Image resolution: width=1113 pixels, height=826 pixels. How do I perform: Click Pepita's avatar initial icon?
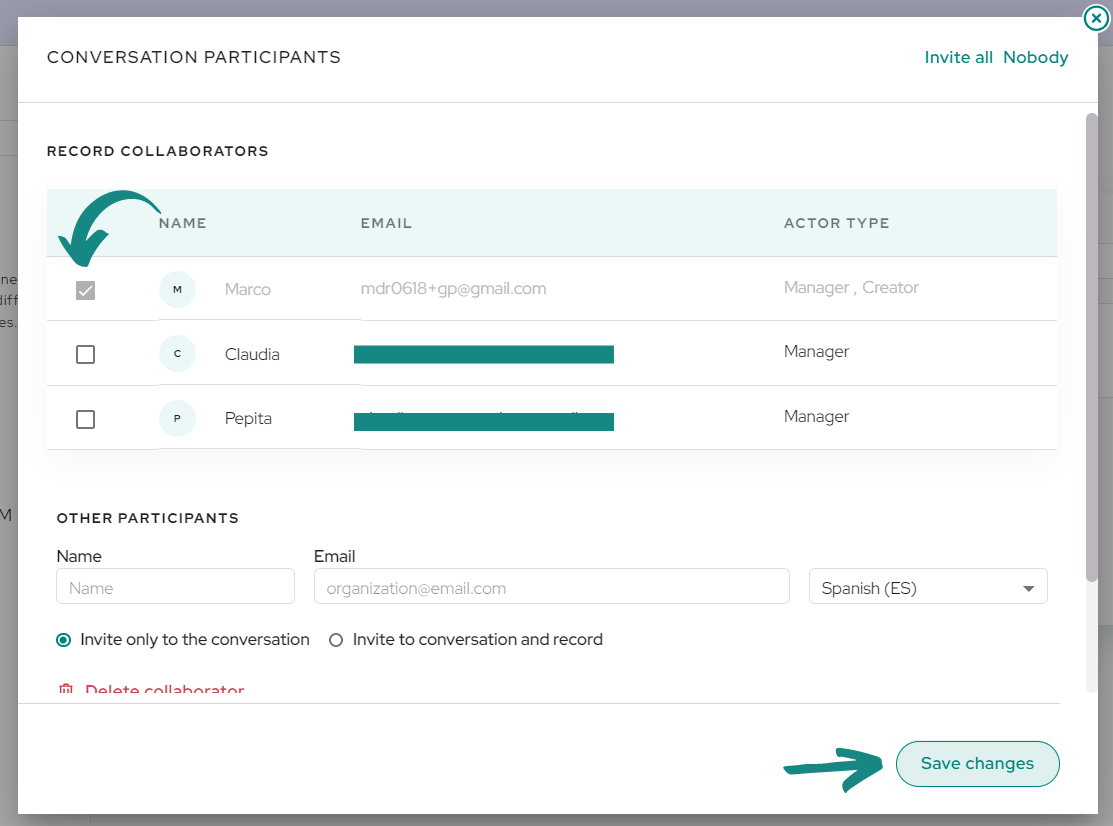pyautogui.click(x=177, y=418)
